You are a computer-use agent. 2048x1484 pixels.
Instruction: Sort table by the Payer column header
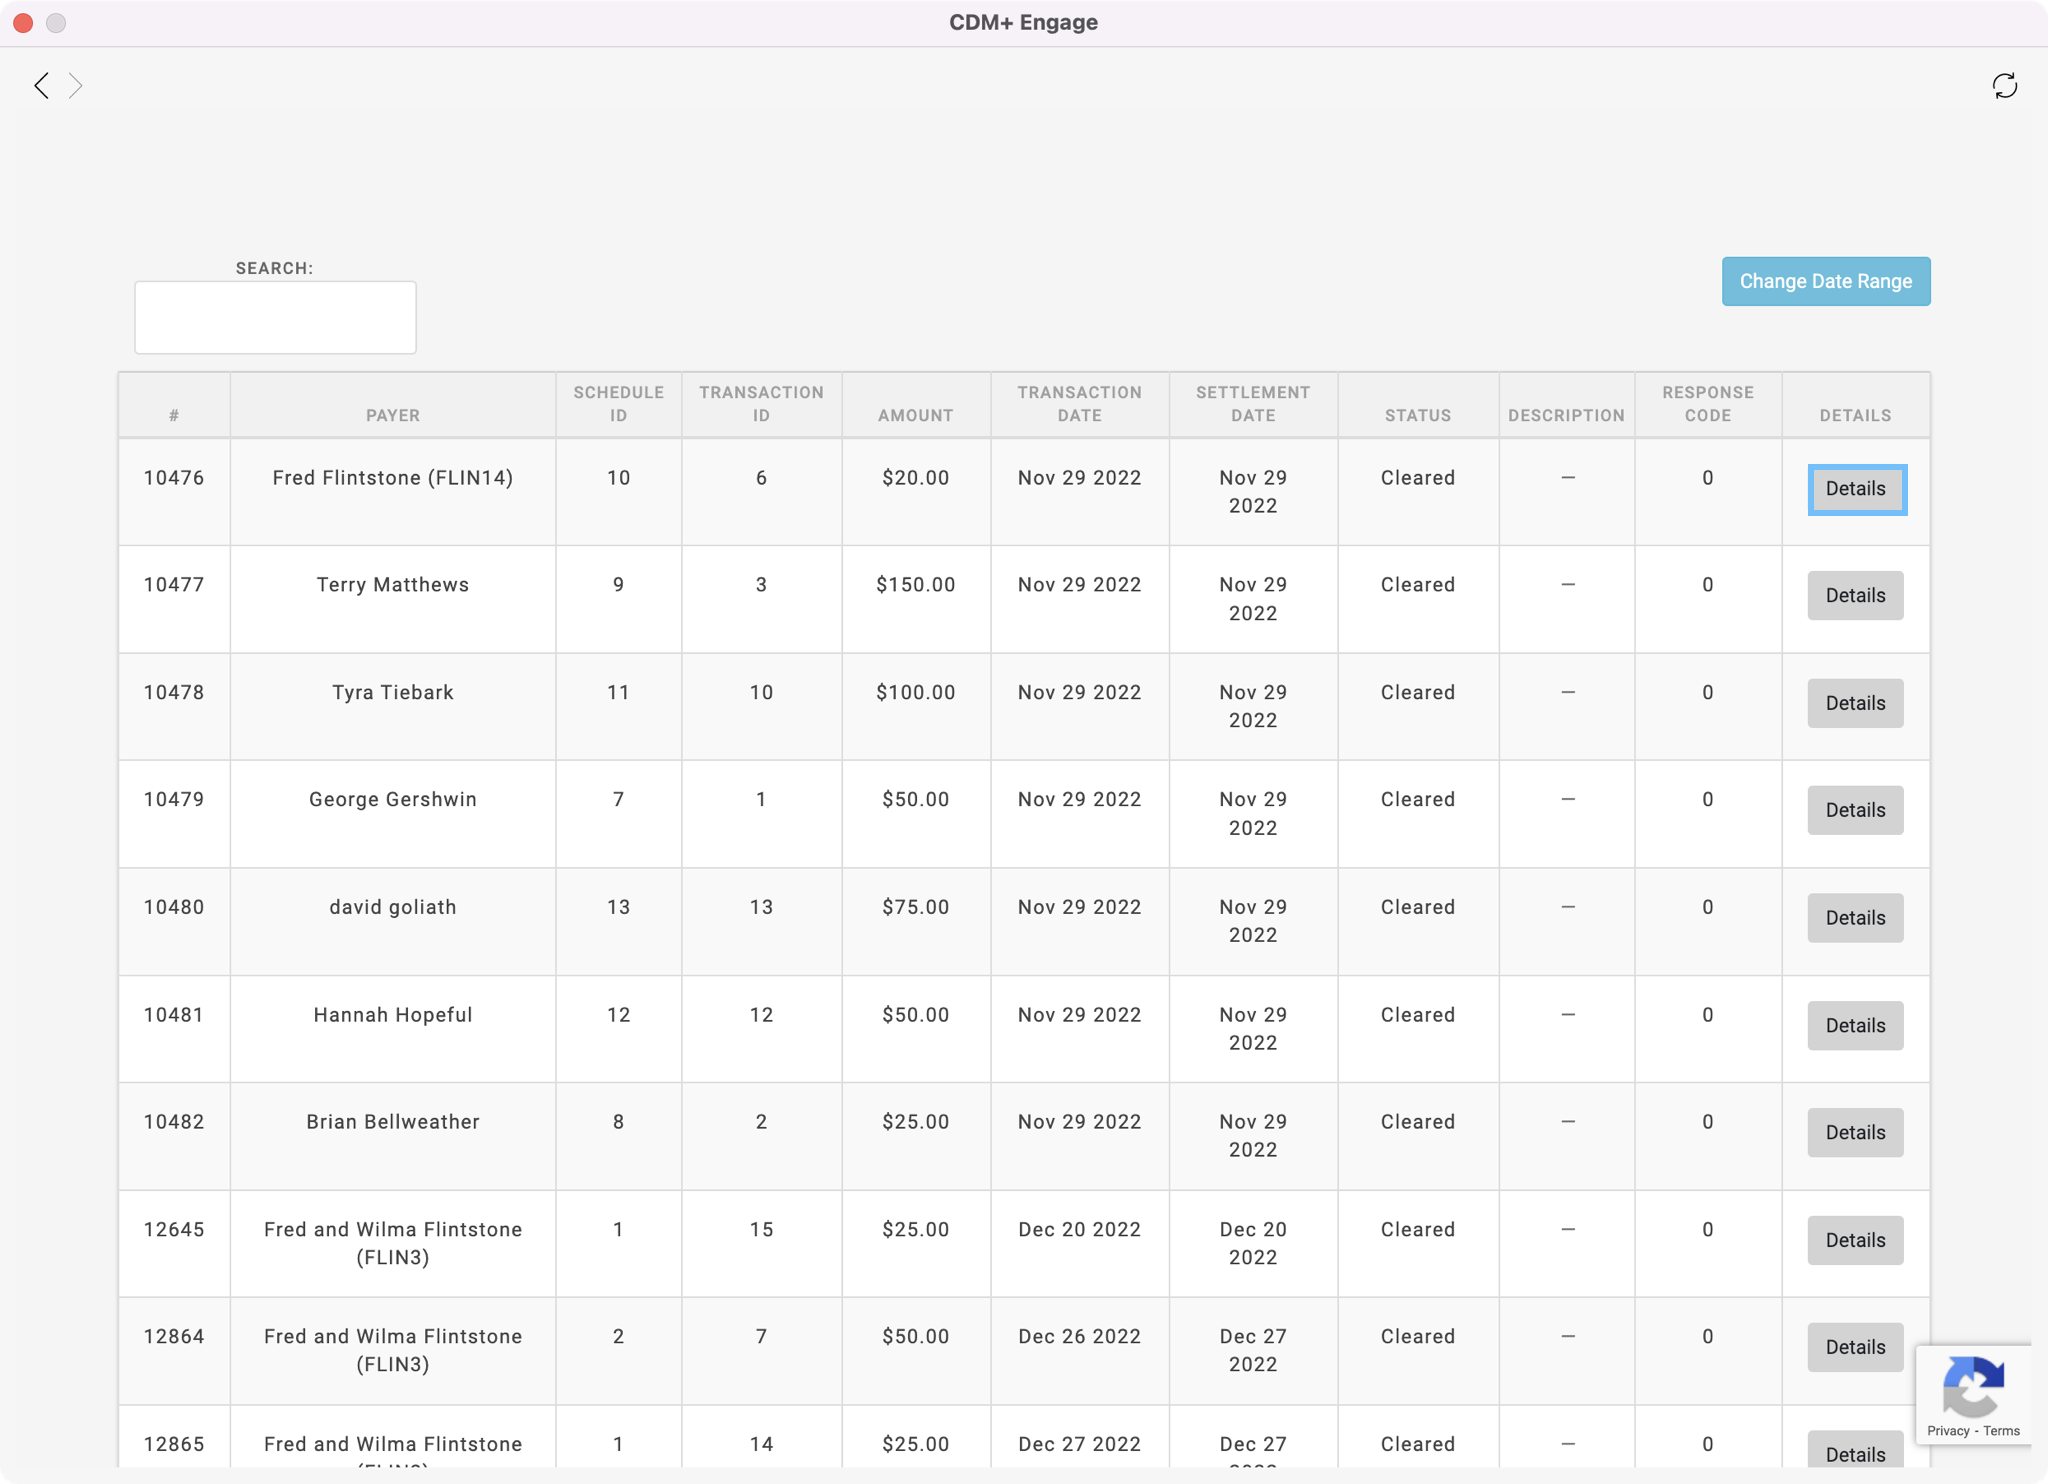392,415
